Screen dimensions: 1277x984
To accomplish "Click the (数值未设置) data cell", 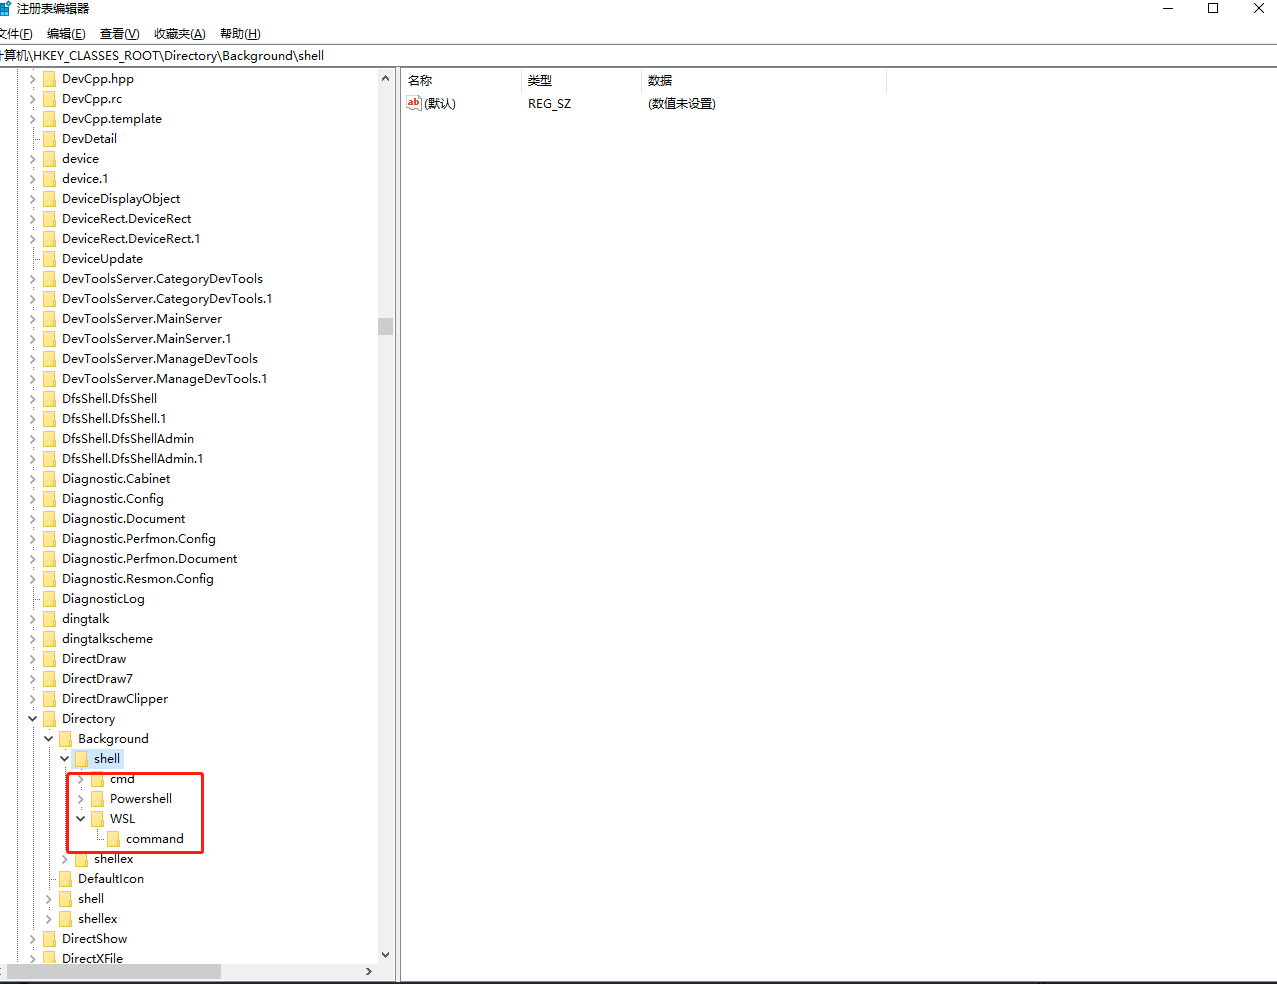I will point(682,104).
